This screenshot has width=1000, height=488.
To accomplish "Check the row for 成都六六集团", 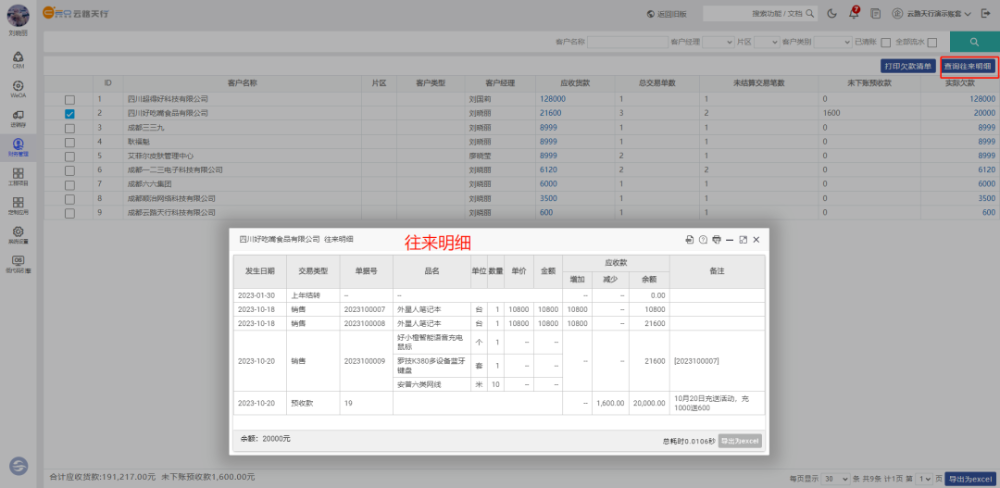I will tap(70, 184).
